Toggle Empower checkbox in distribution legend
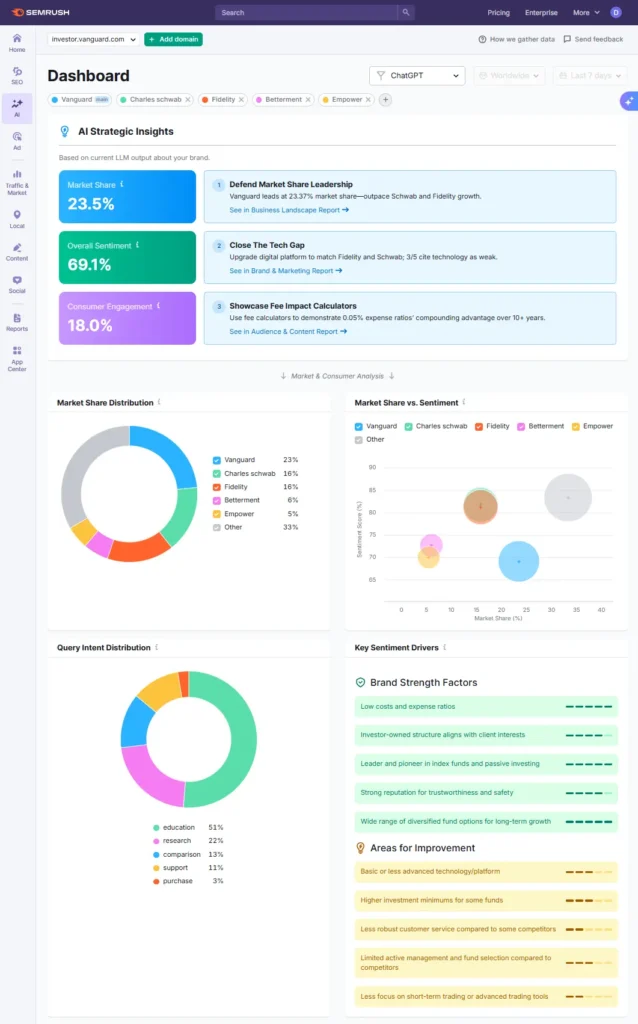The height and width of the screenshot is (1024, 638). pos(217,514)
